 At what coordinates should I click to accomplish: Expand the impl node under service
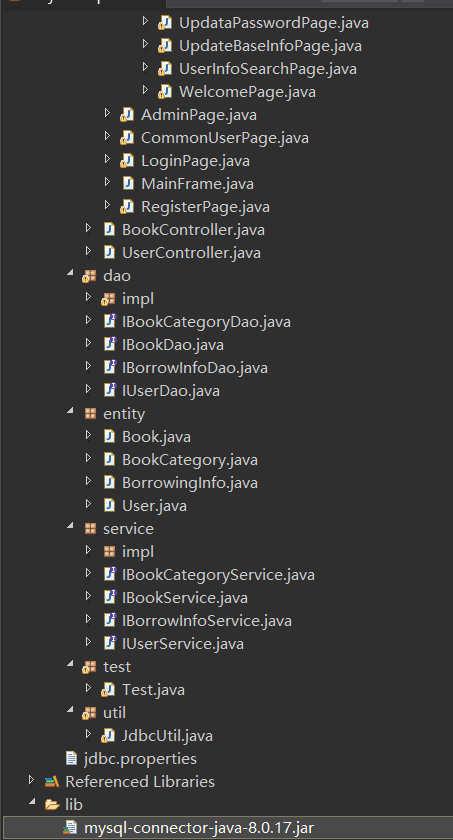tap(88, 550)
